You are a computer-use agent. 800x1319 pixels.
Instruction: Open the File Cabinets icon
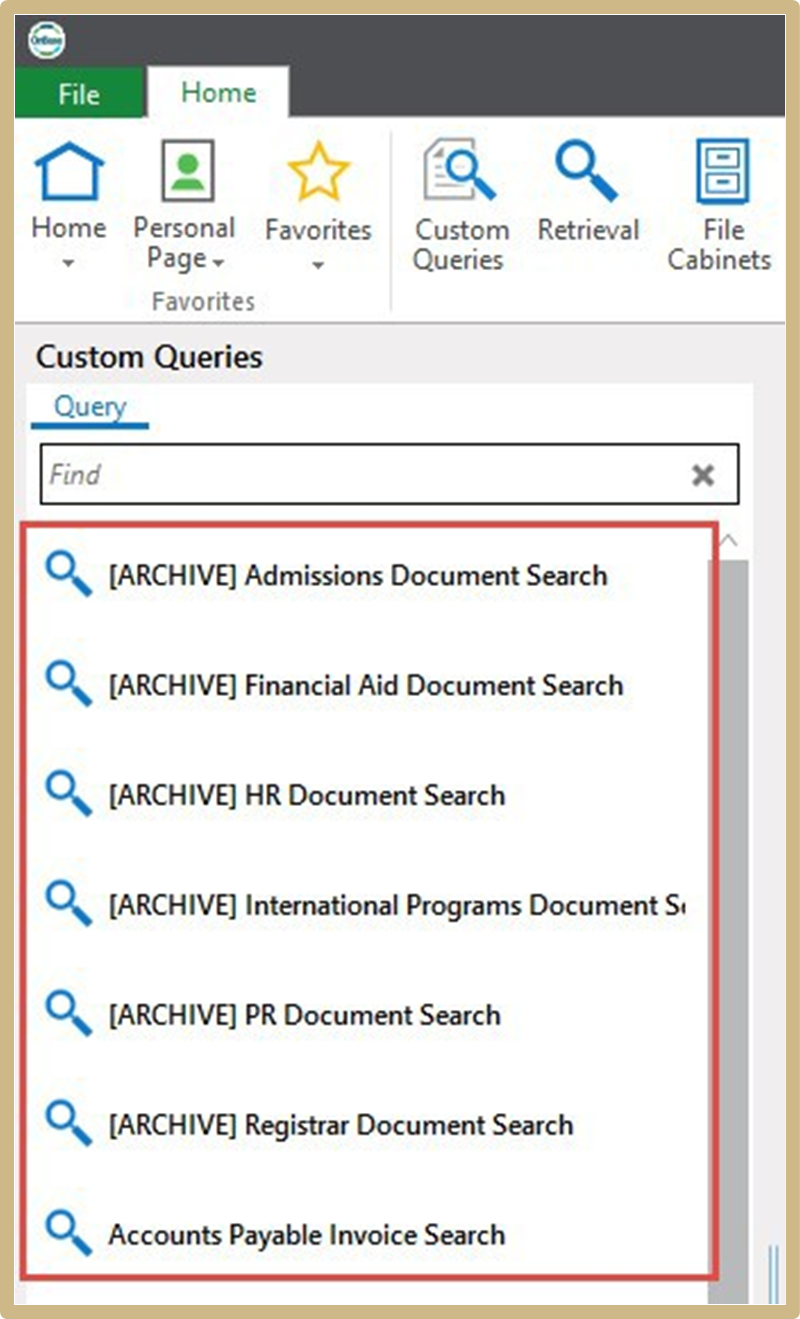(721, 172)
